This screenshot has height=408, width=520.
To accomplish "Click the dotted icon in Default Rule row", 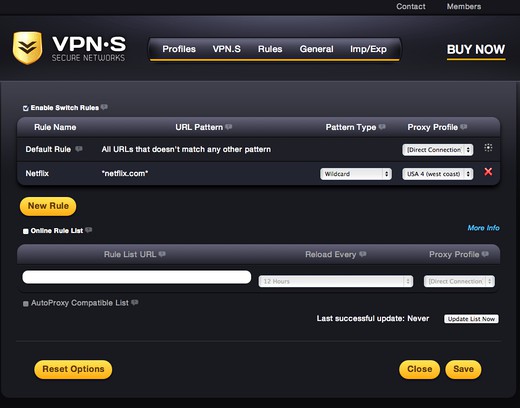I will (x=488, y=148).
